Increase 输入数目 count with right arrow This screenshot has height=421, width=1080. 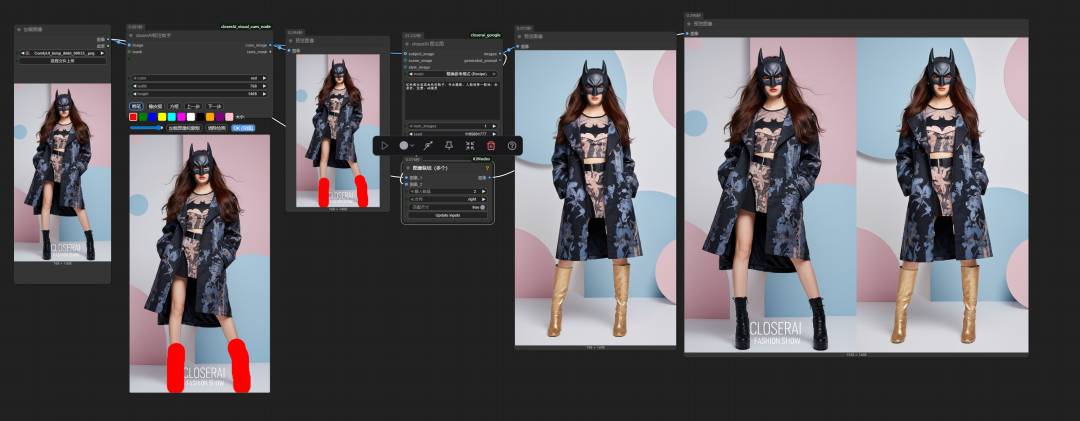click(x=484, y=191)
